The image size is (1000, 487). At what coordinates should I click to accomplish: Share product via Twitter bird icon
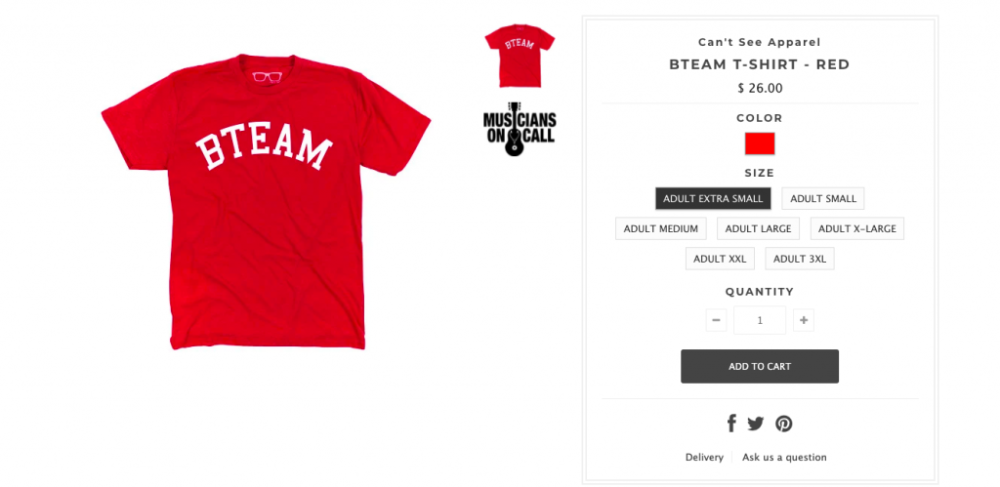[755, 423]
